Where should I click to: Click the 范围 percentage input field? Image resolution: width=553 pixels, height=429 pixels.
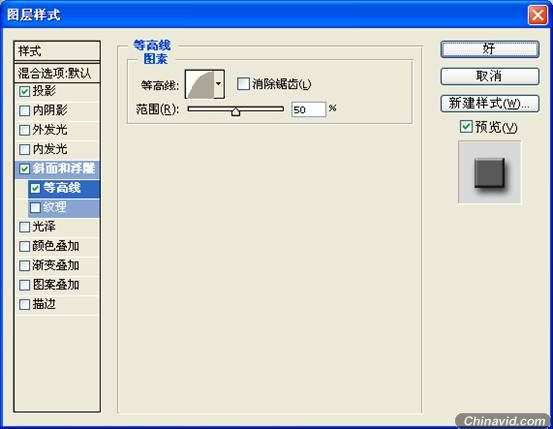click(309, 109)
